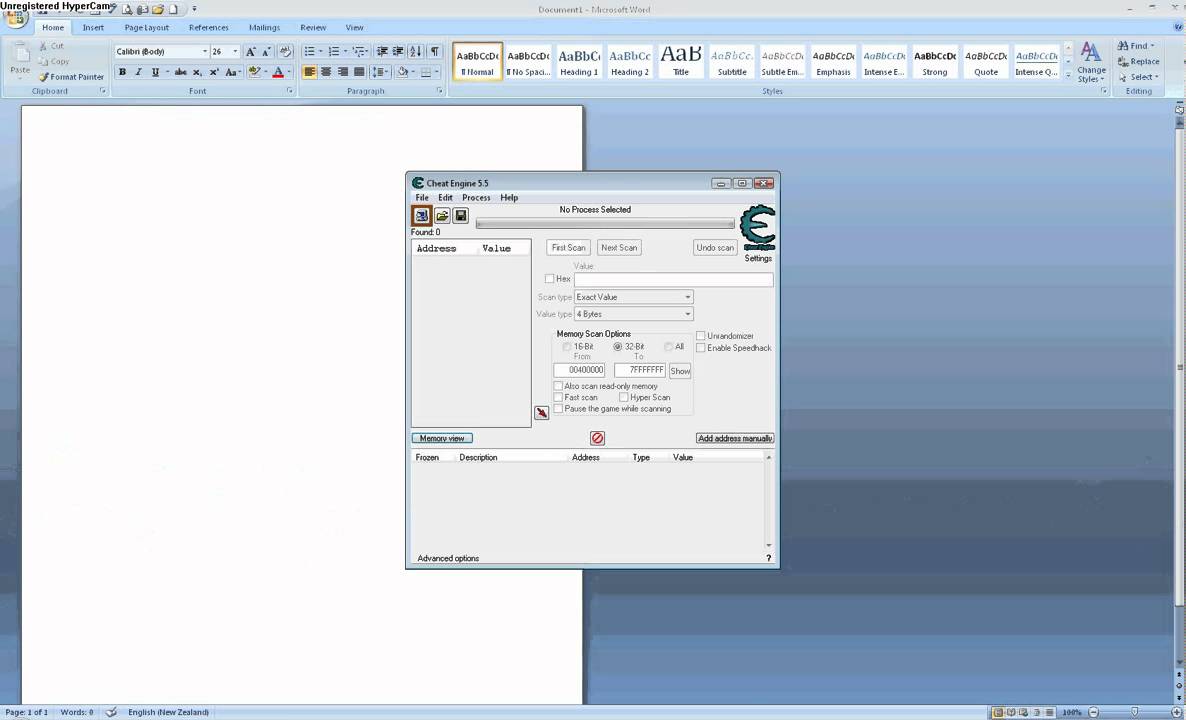Expand the Font dialog launcher in Word
This screenshot has width=1186, height=720.
click(290, 91)
